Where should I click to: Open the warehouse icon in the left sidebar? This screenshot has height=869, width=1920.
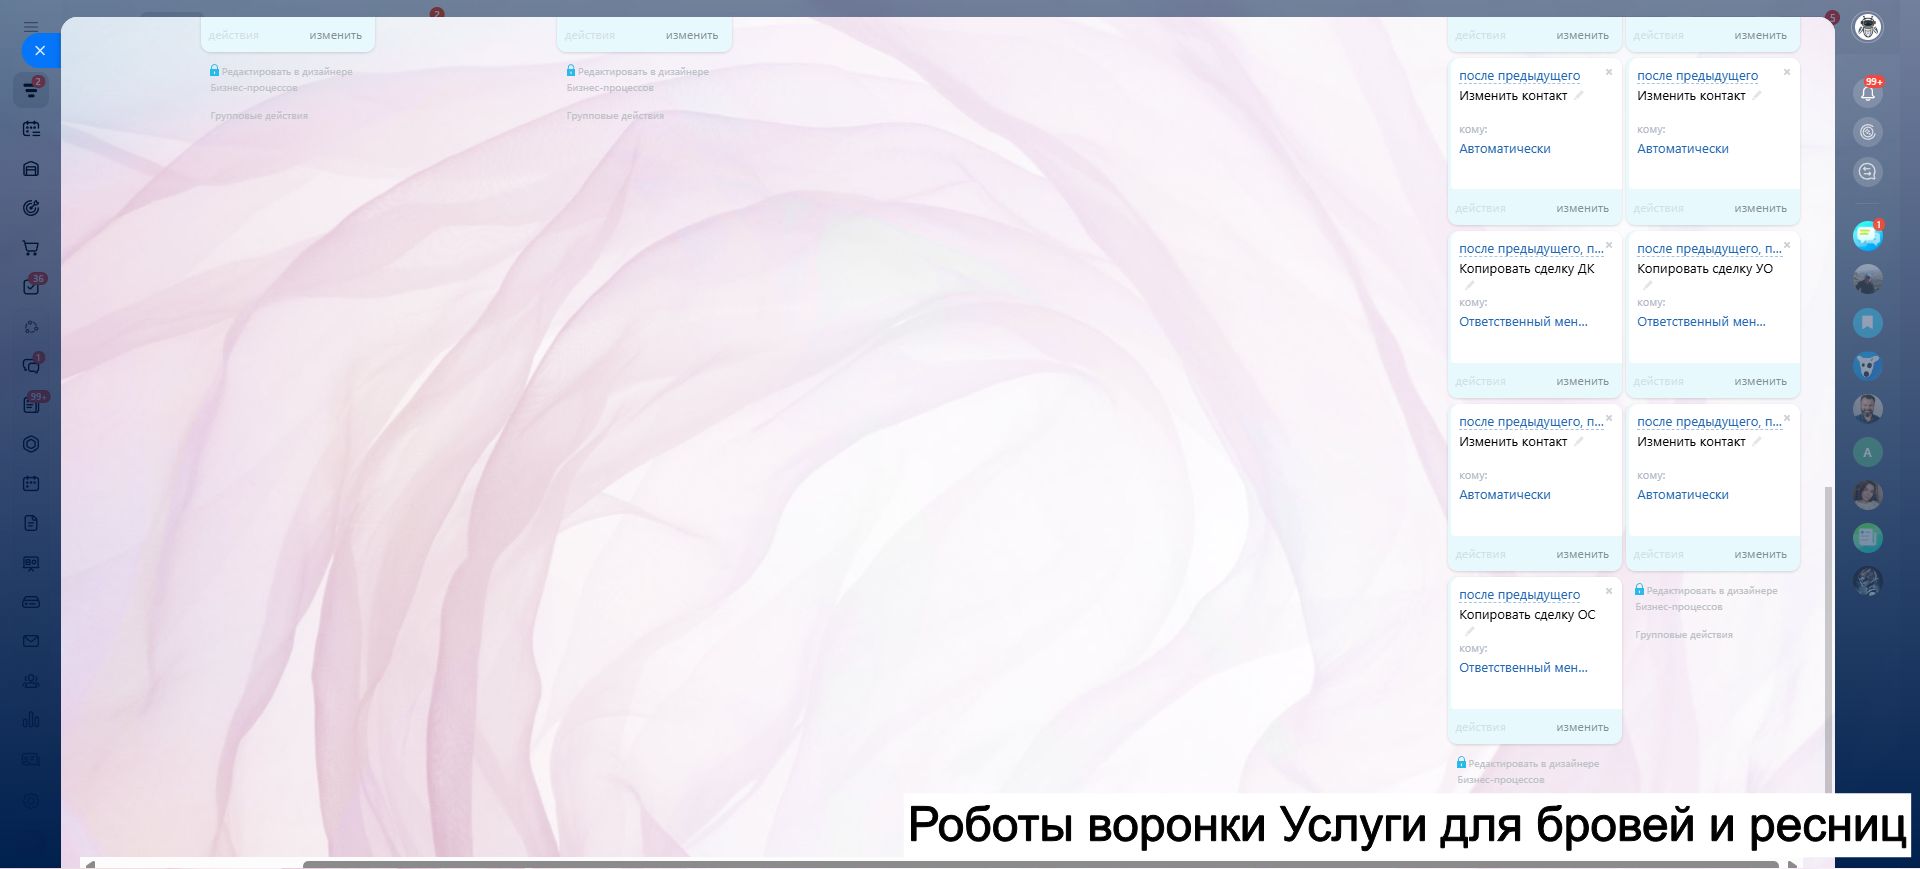(x=31, y=169)
